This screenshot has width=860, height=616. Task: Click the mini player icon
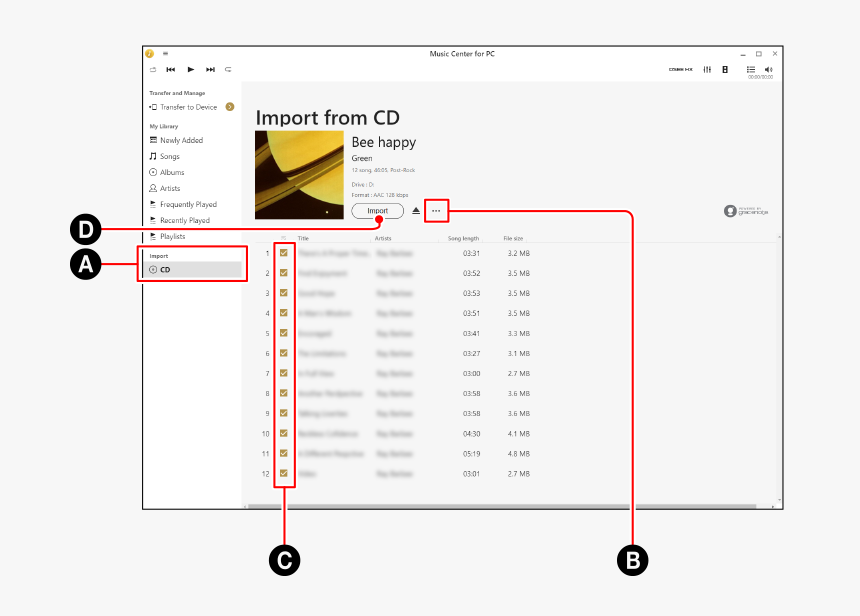(725, 70)
